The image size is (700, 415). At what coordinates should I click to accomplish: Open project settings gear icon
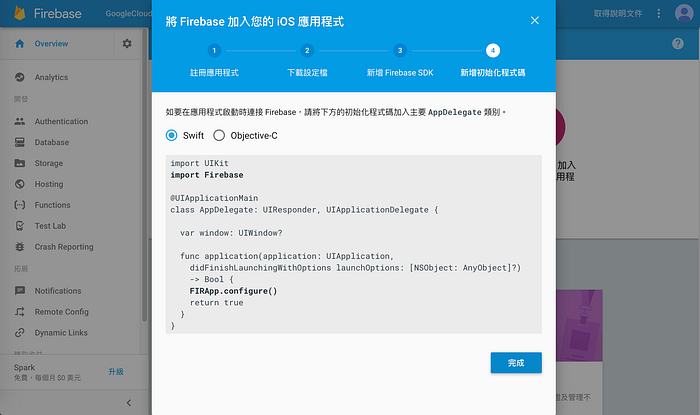click(x=127, y=44)
